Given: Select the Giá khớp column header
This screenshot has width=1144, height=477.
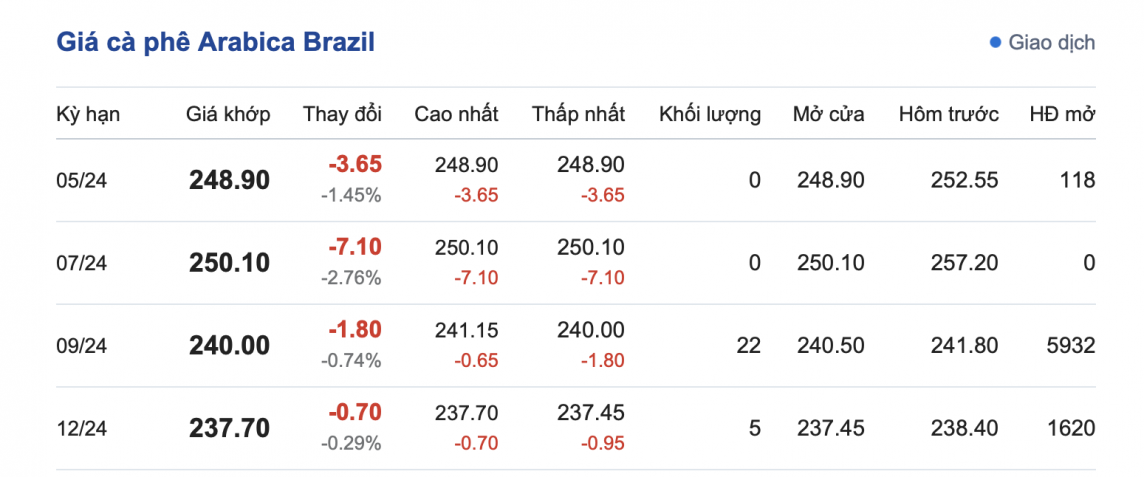Looking at the screenshot, I should tap(228, 114).
